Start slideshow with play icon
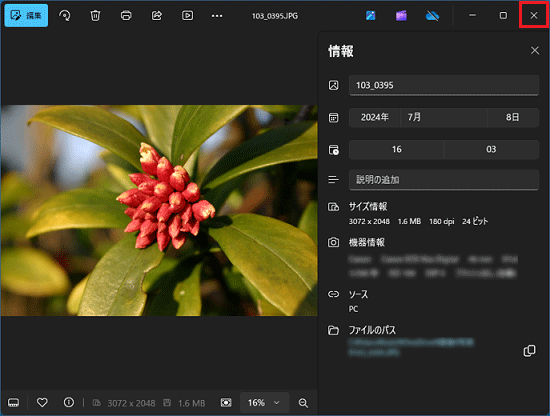This screenshot has width=550, height=416. 187,15
